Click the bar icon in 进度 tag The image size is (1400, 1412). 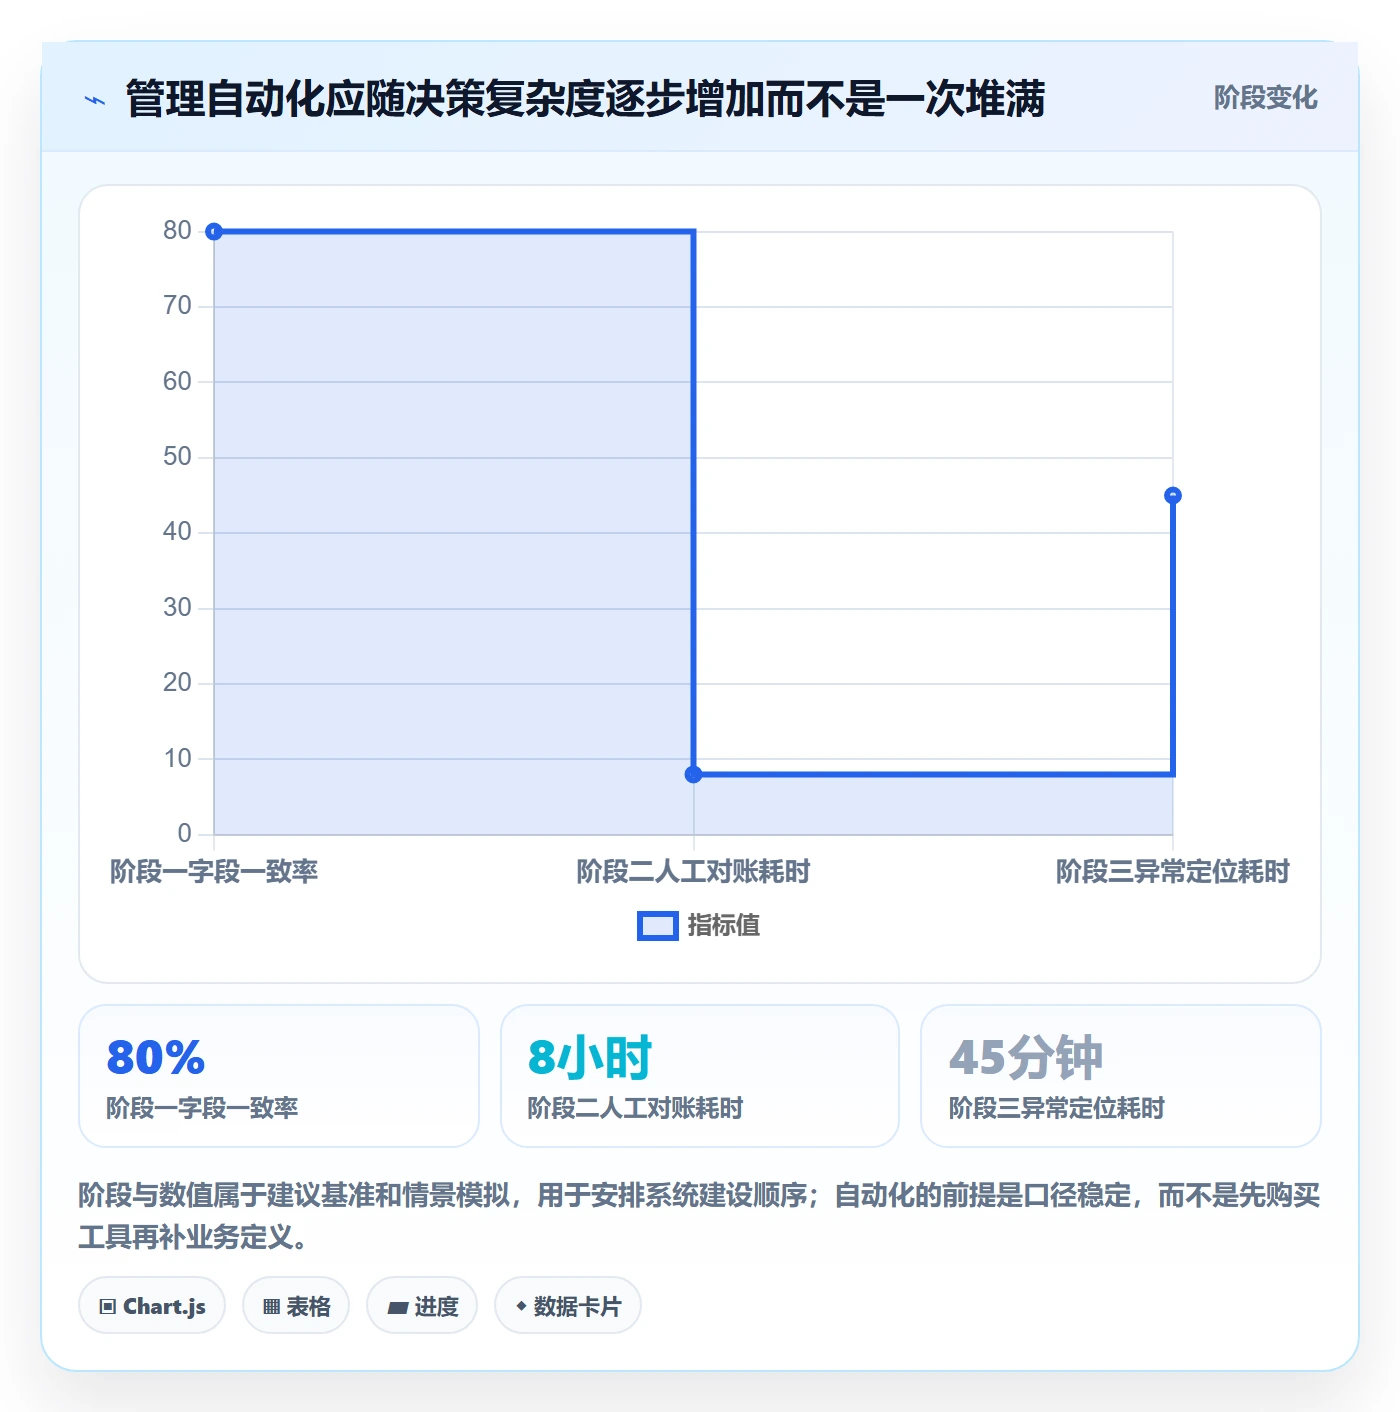pos(397,1308)
